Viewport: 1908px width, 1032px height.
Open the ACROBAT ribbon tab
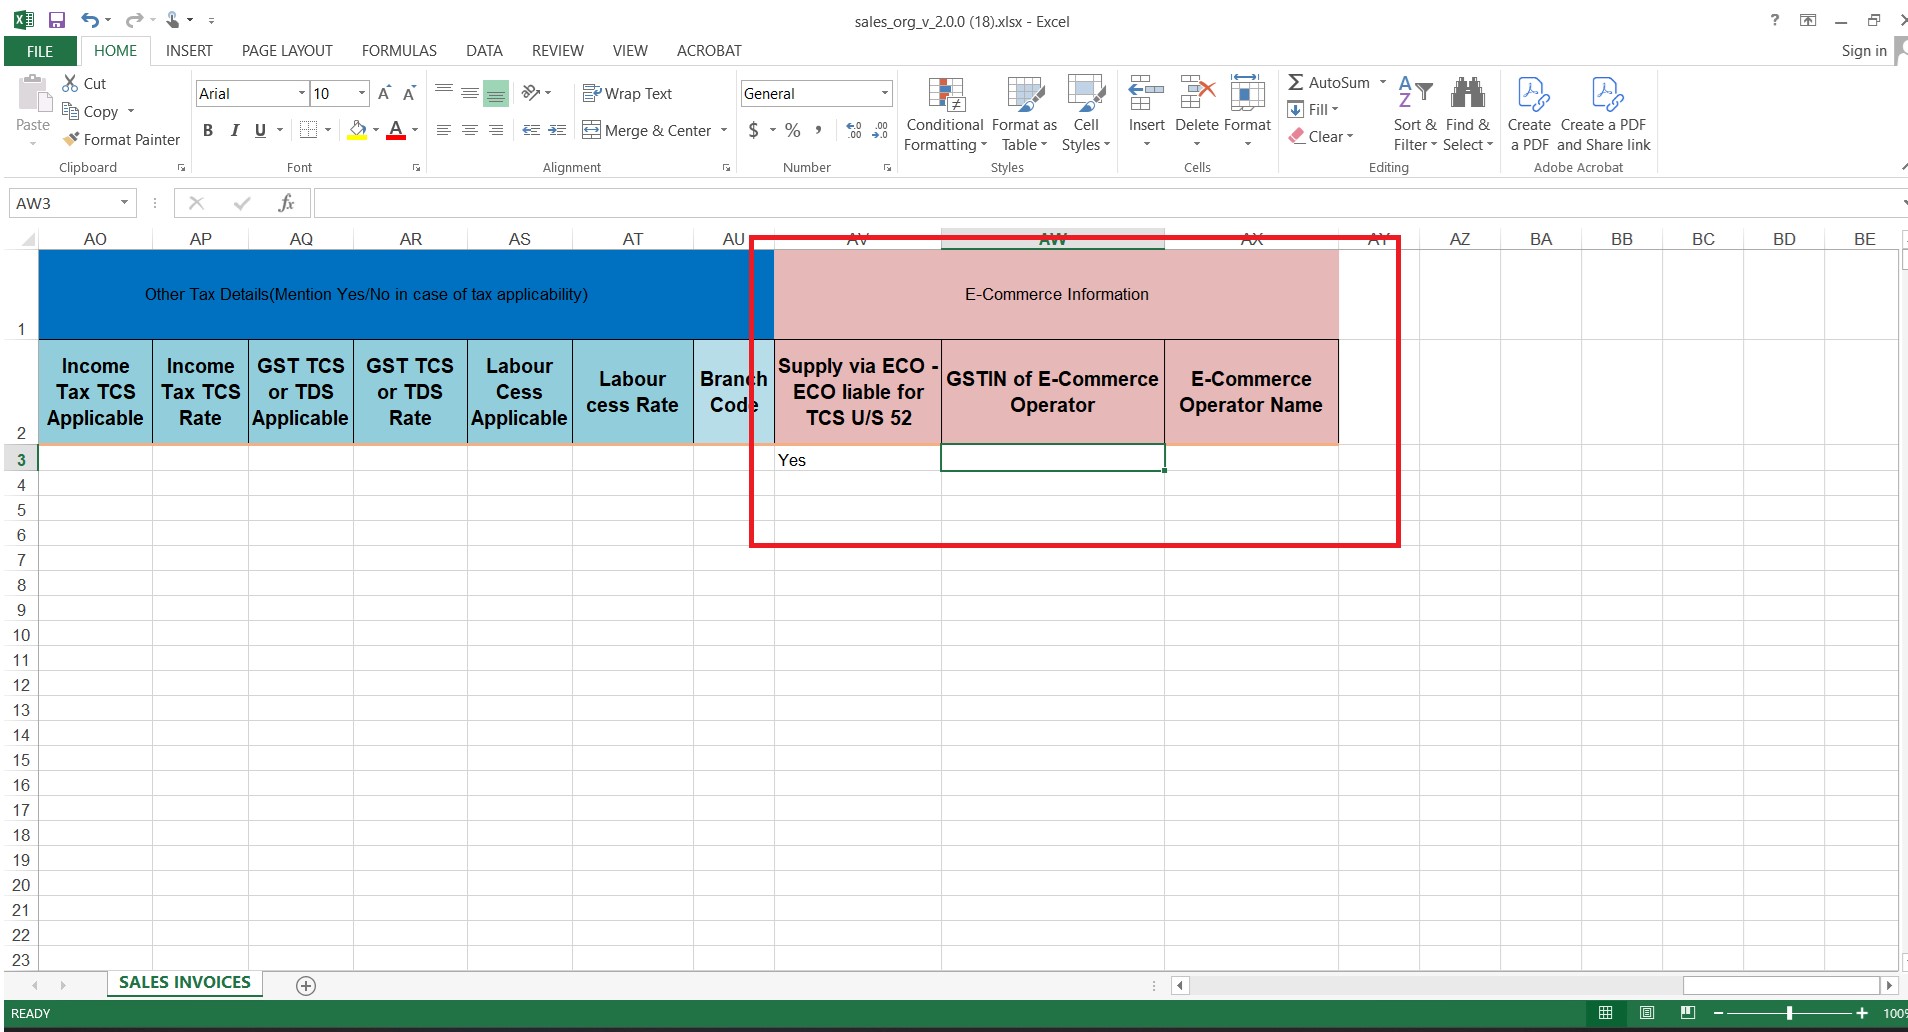(709, 51)
